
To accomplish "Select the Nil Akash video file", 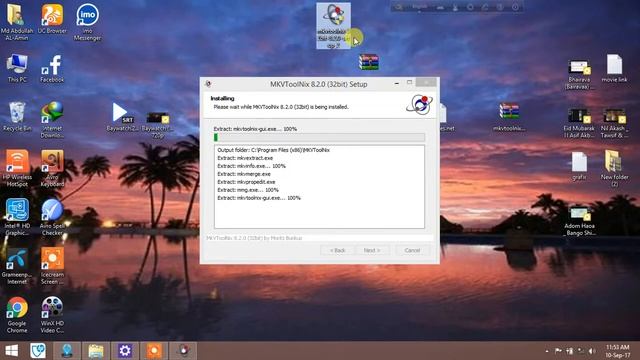I will coord(614,123).
